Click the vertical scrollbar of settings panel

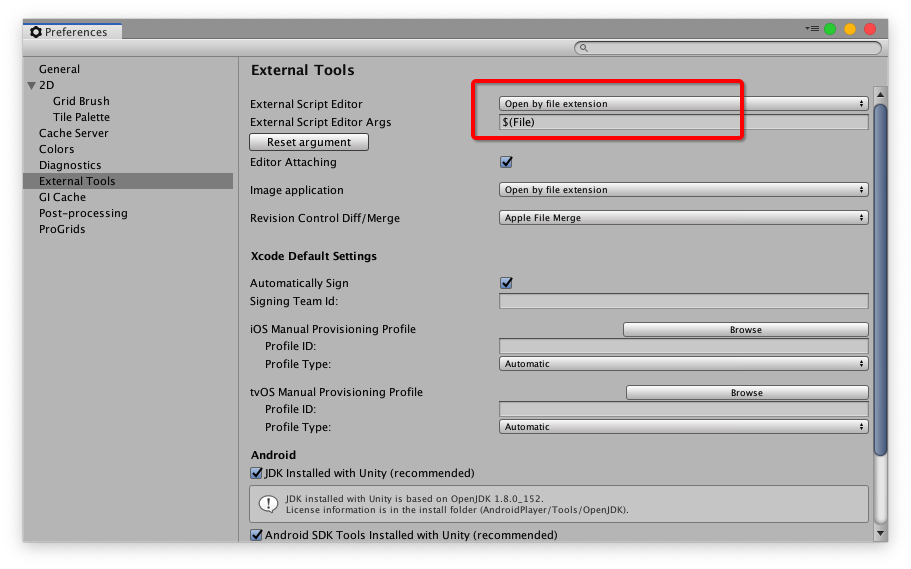click(x=880, y=280)
